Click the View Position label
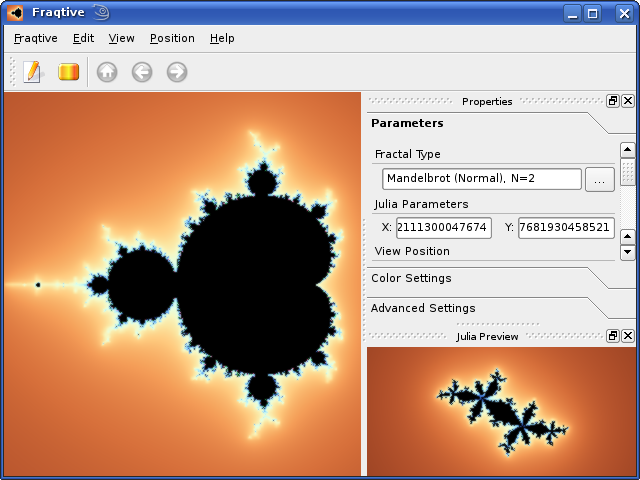The height and width of the screenshot is (480, 640). pos(412,251)
